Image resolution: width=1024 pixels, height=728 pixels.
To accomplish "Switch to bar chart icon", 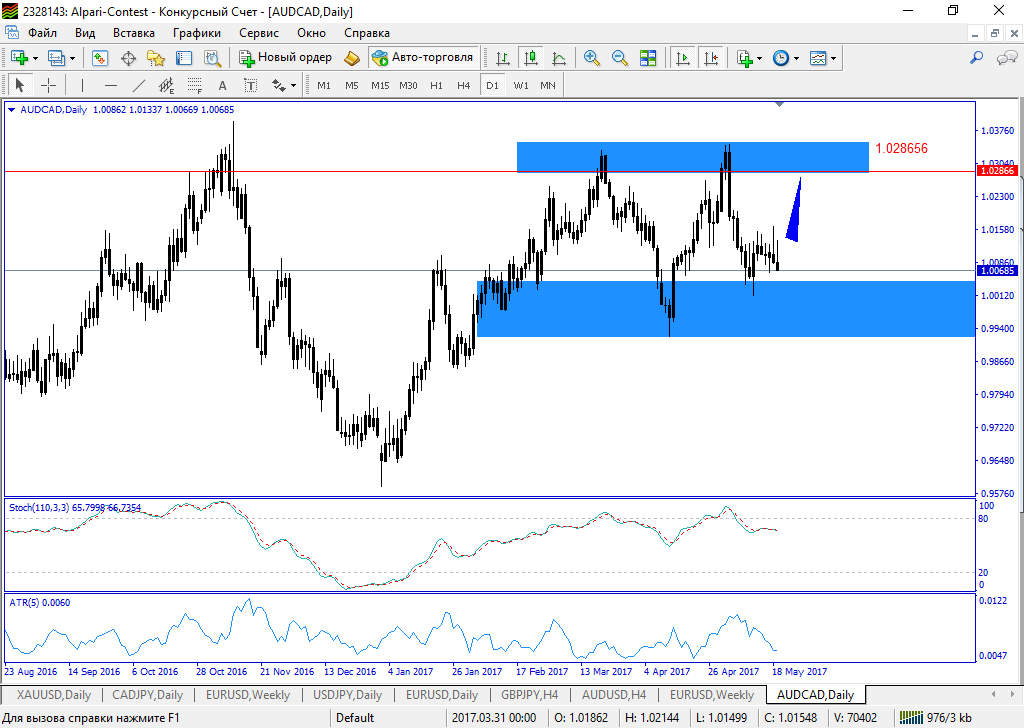I will [503, 58].
